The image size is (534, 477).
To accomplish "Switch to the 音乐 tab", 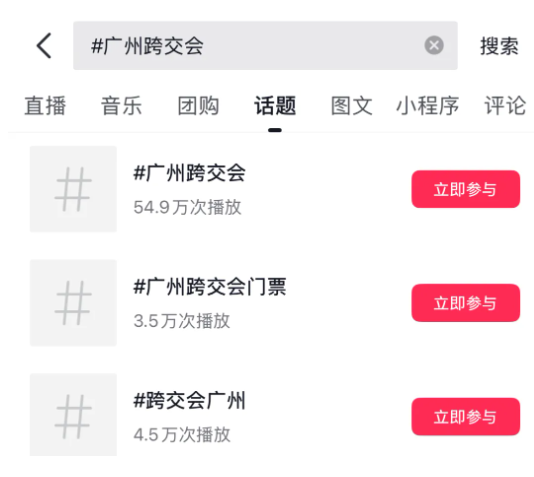I will tap(122, 106).
